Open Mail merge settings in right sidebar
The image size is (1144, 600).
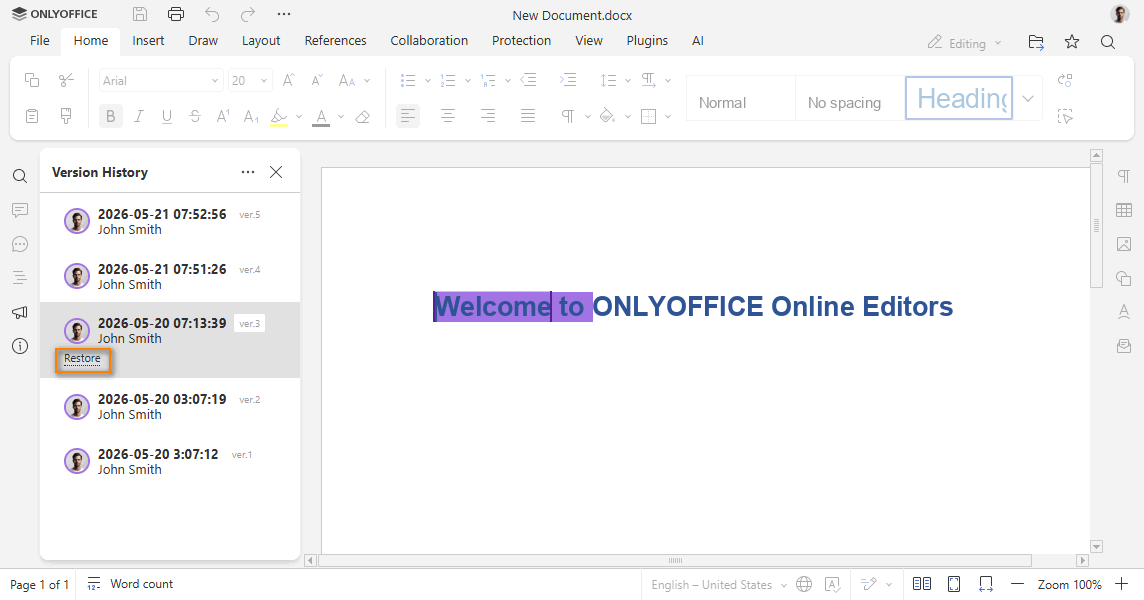coord(1124,346)
